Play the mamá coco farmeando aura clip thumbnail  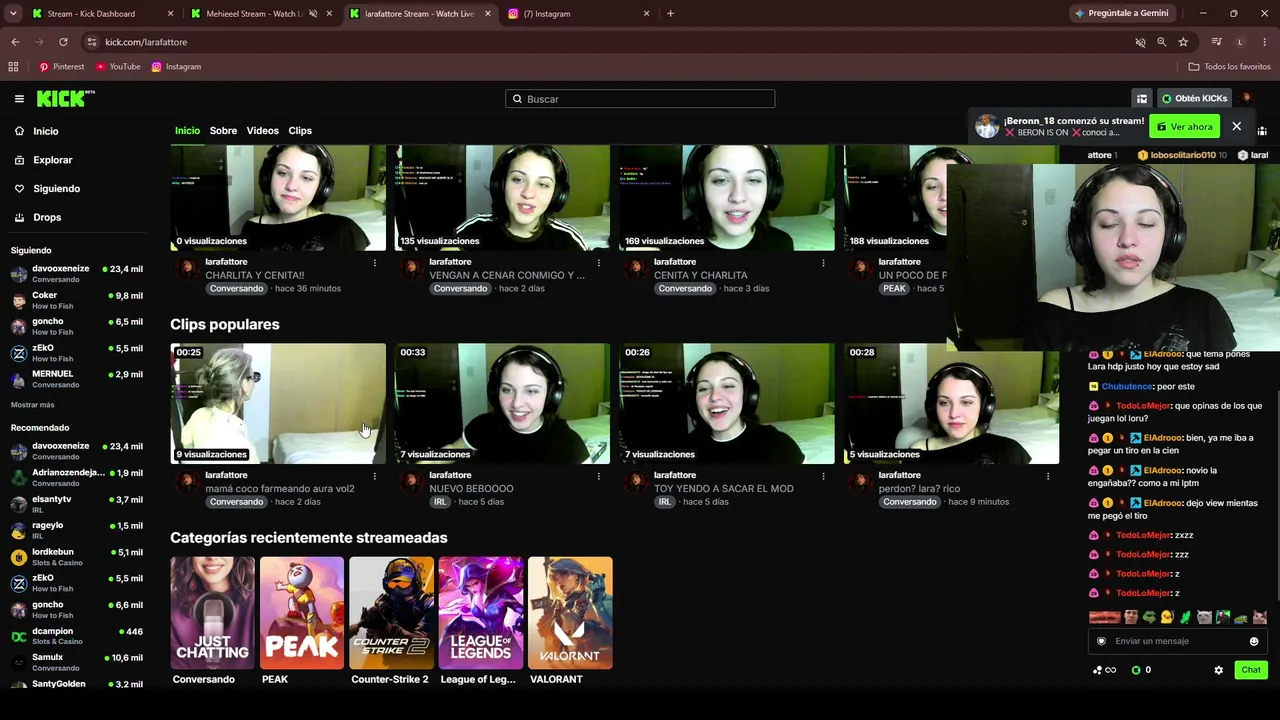278,404
